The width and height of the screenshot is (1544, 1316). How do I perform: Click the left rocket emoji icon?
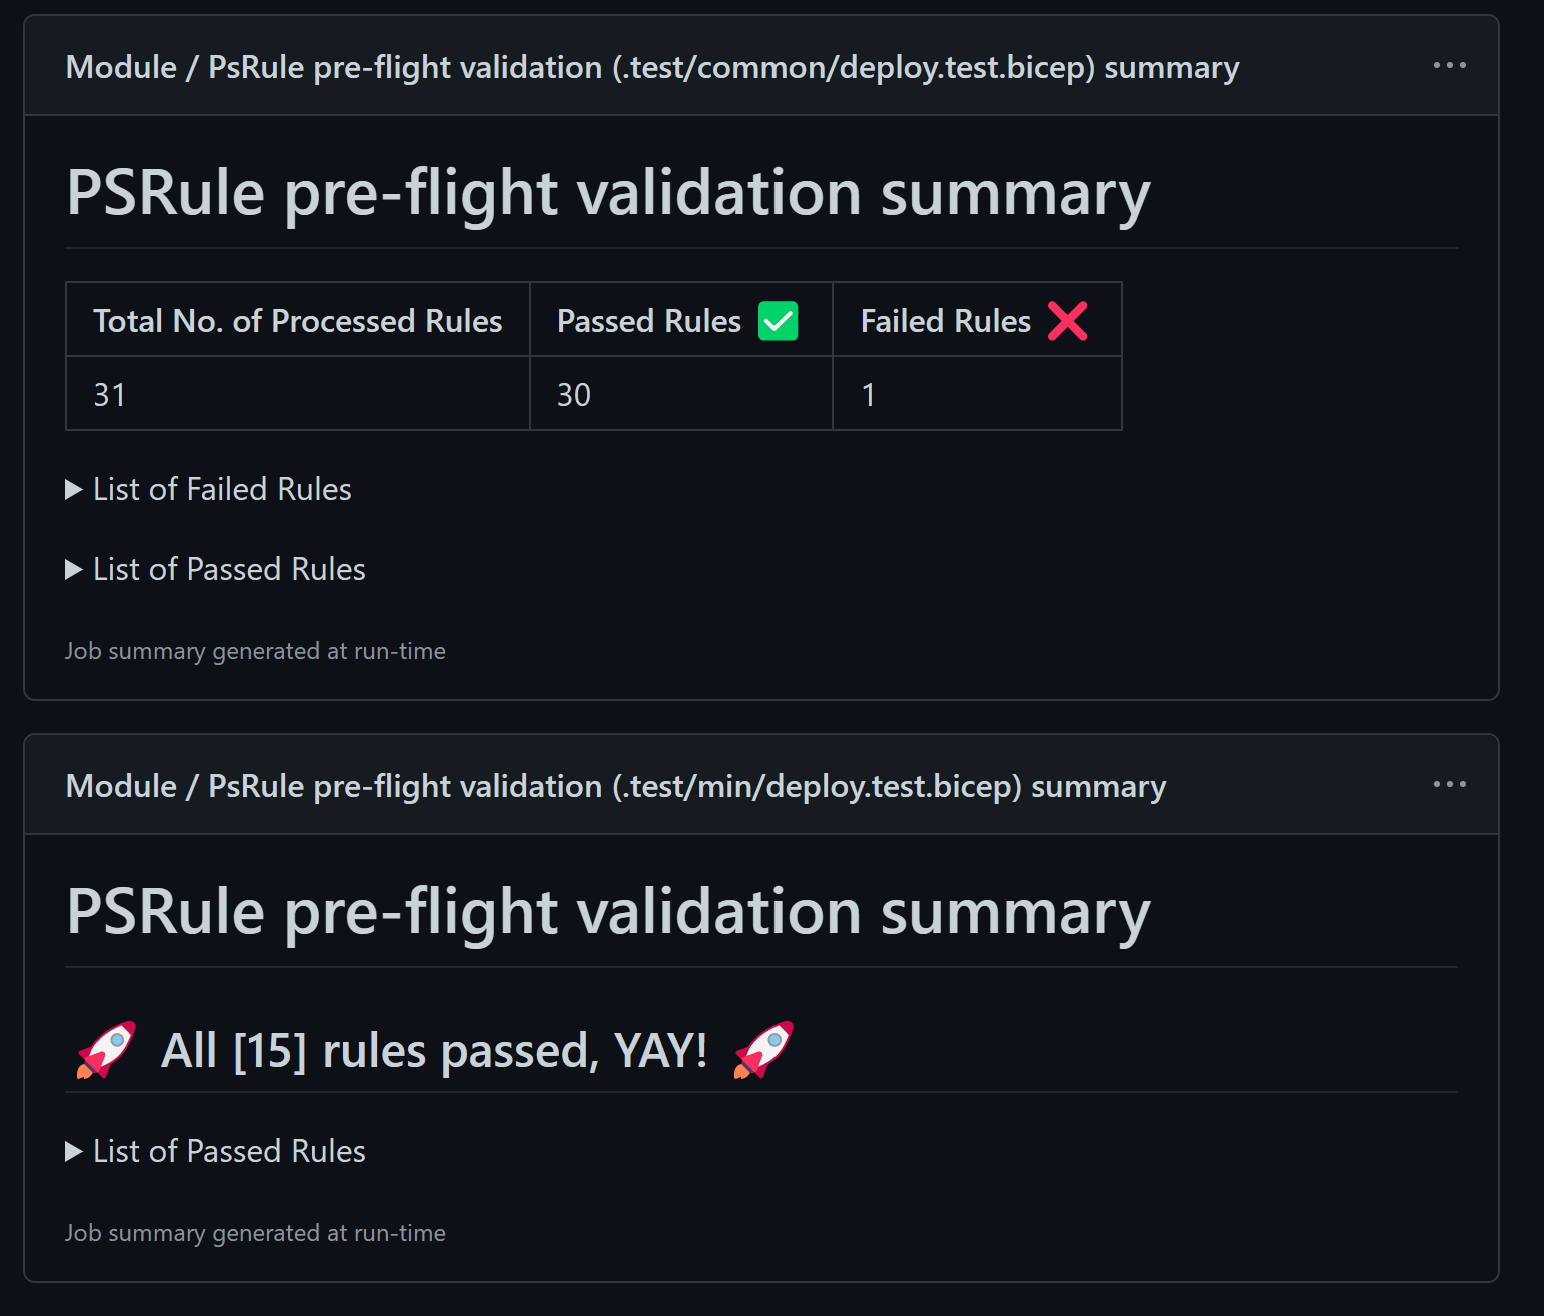(106, 1049)
